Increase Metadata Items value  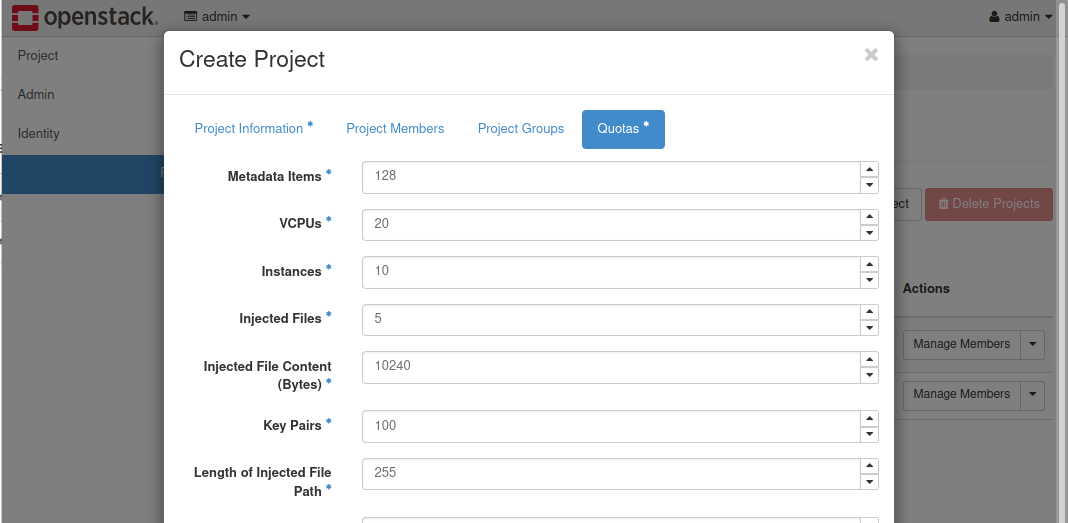869,170
